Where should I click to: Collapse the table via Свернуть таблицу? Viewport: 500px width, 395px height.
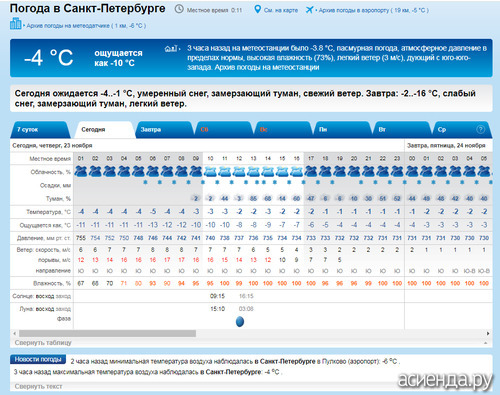click(x=43, y=343)
